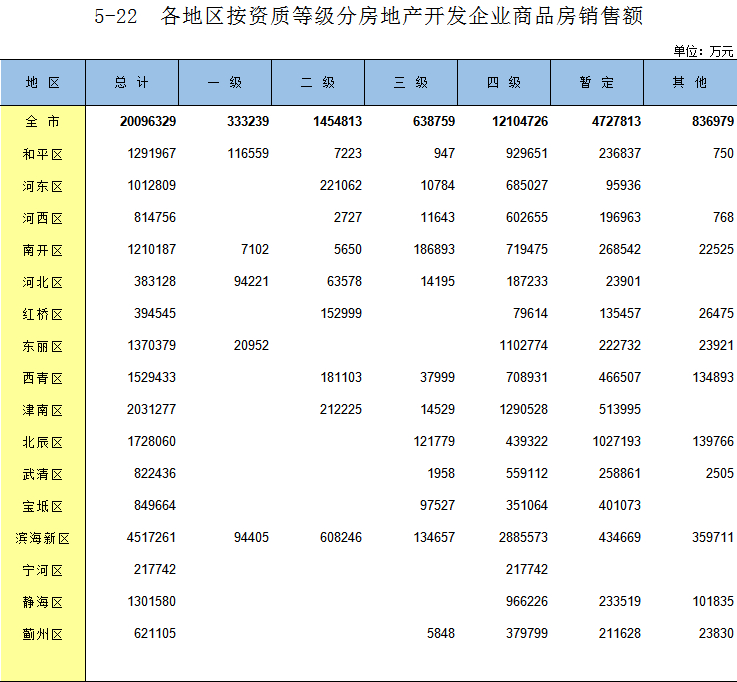Select cell 221062 in the 河东区 row
Image resolution: width=737 pixels, height=682 pixels.
coord(341,185)
